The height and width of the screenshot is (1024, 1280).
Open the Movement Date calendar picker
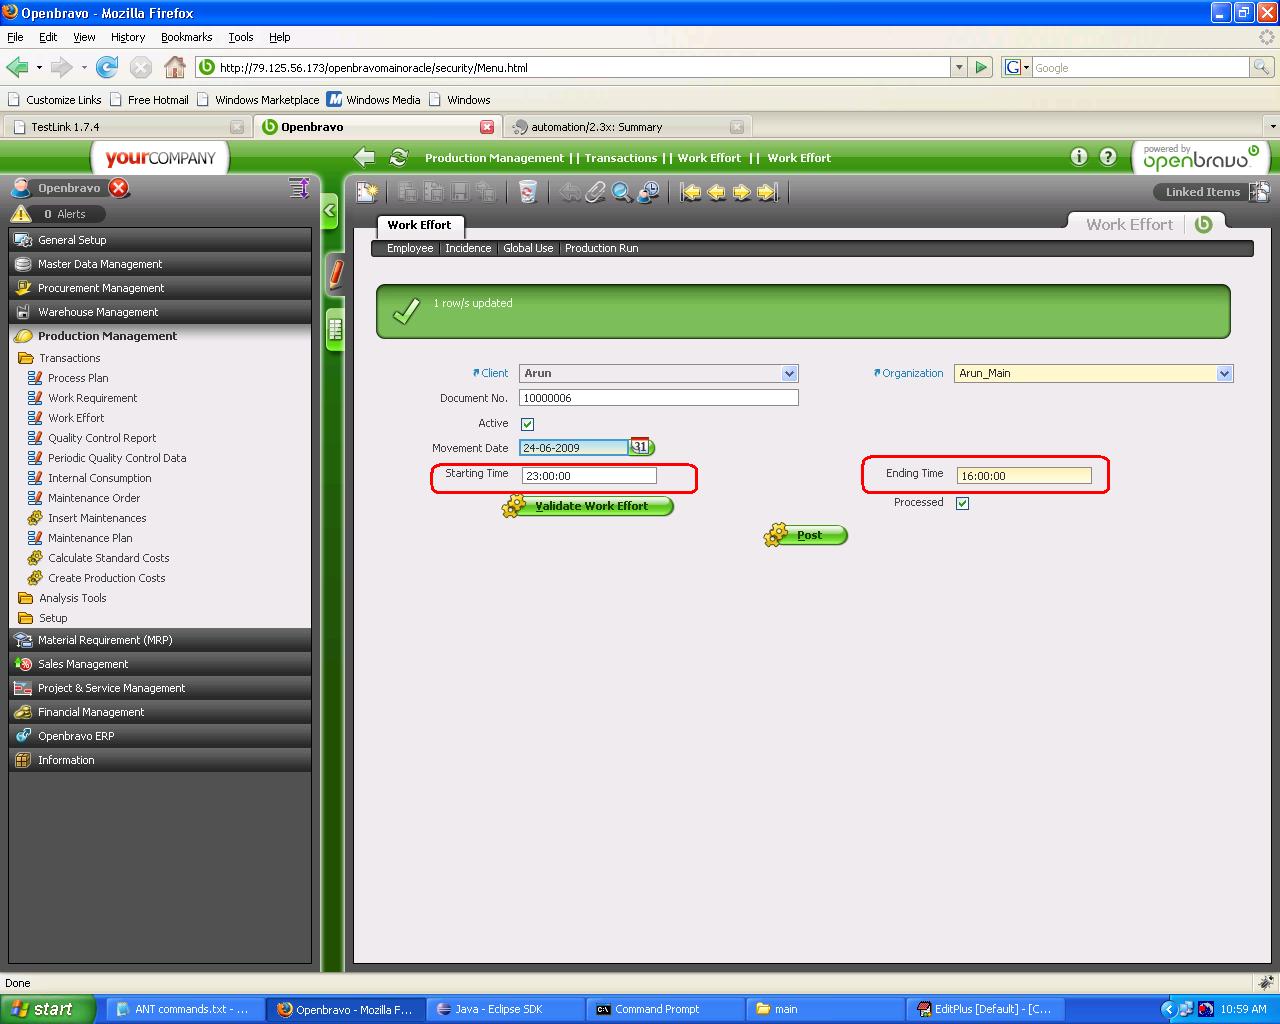coord(641,447)
